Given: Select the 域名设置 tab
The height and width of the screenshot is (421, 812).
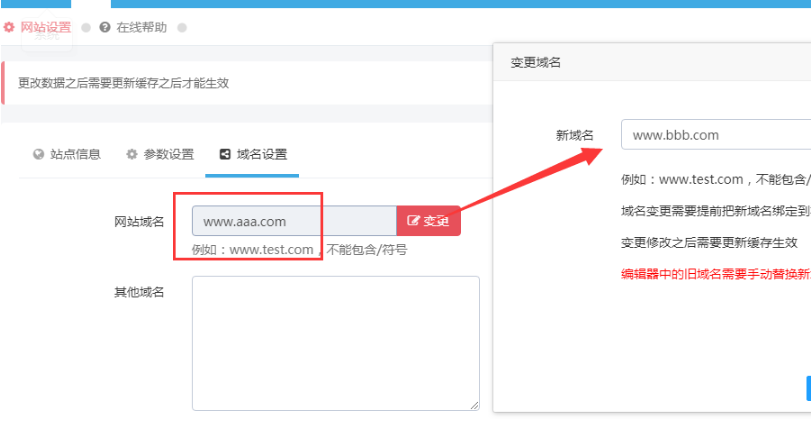Looking at the screenshot, I should click(252, 154).
